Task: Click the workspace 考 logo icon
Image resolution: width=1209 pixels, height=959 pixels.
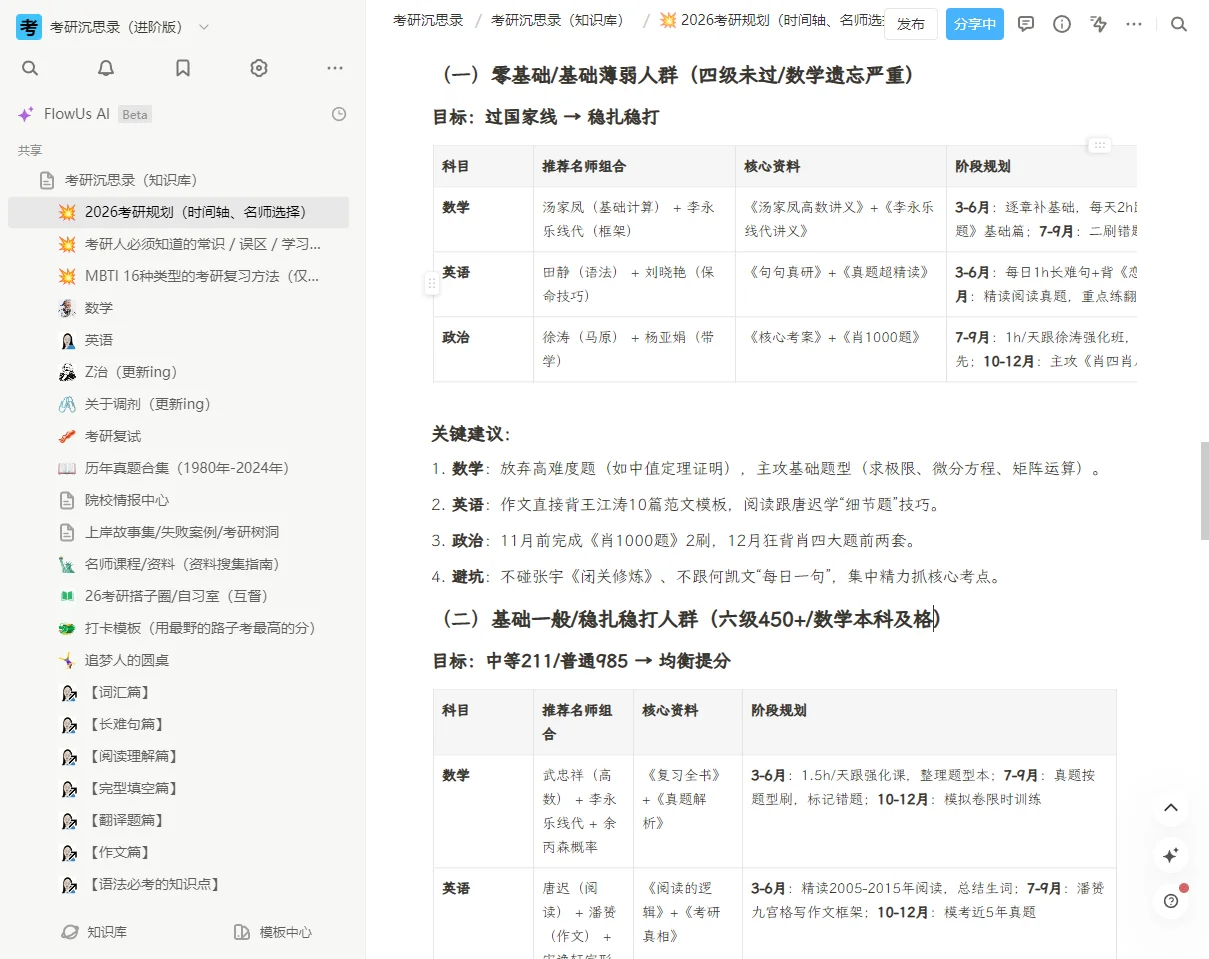Action: click(29, 28)
